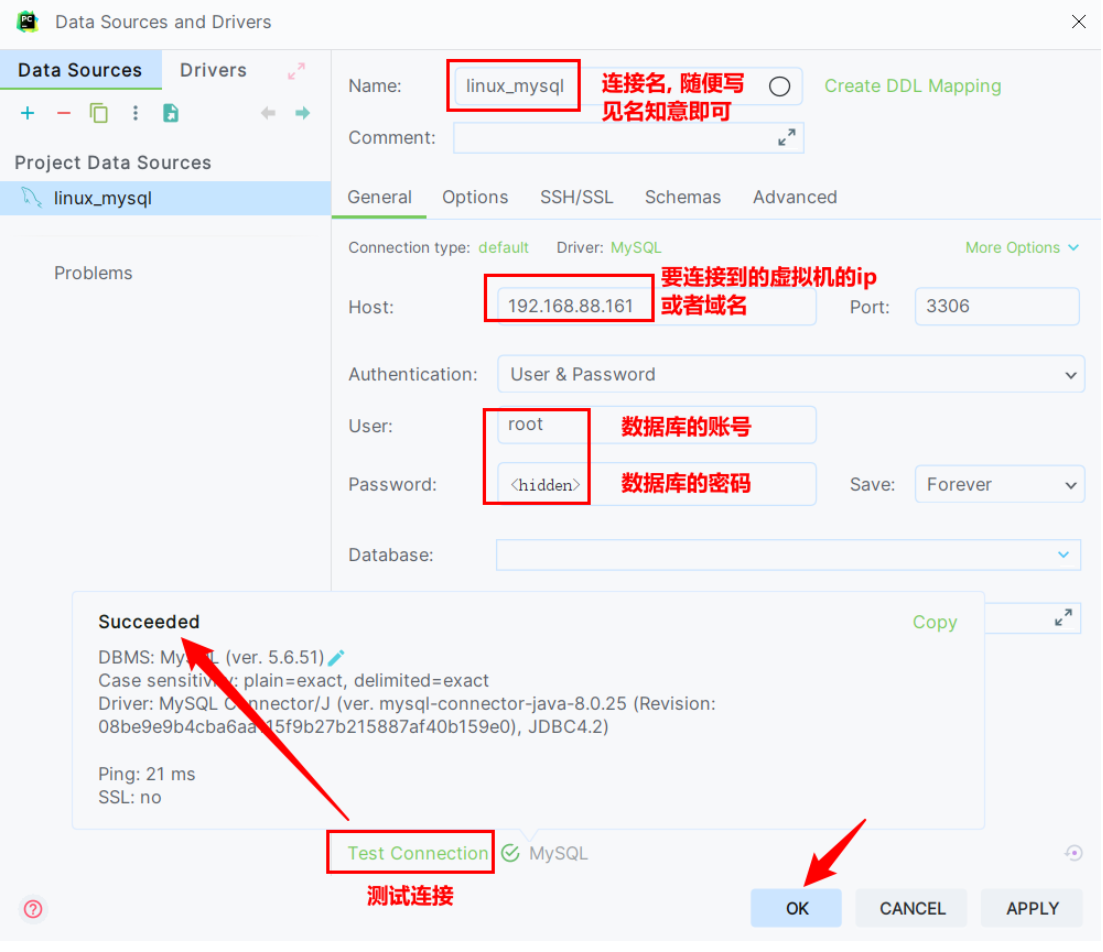Click the import DDL data source icon
This screenshot has height=952, width=1103.
click(x=170, y=113)
